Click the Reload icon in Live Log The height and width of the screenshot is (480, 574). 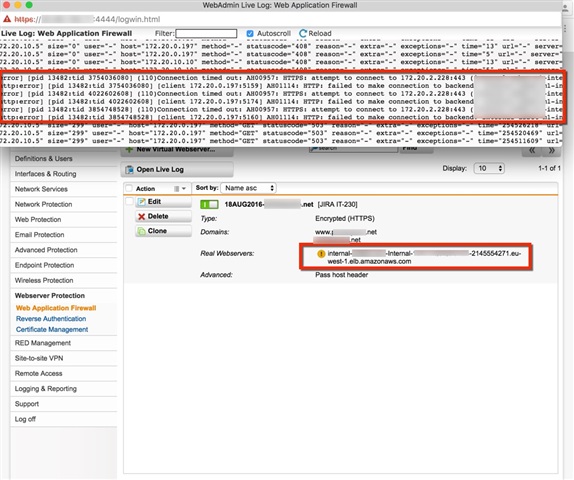(303, 33)
